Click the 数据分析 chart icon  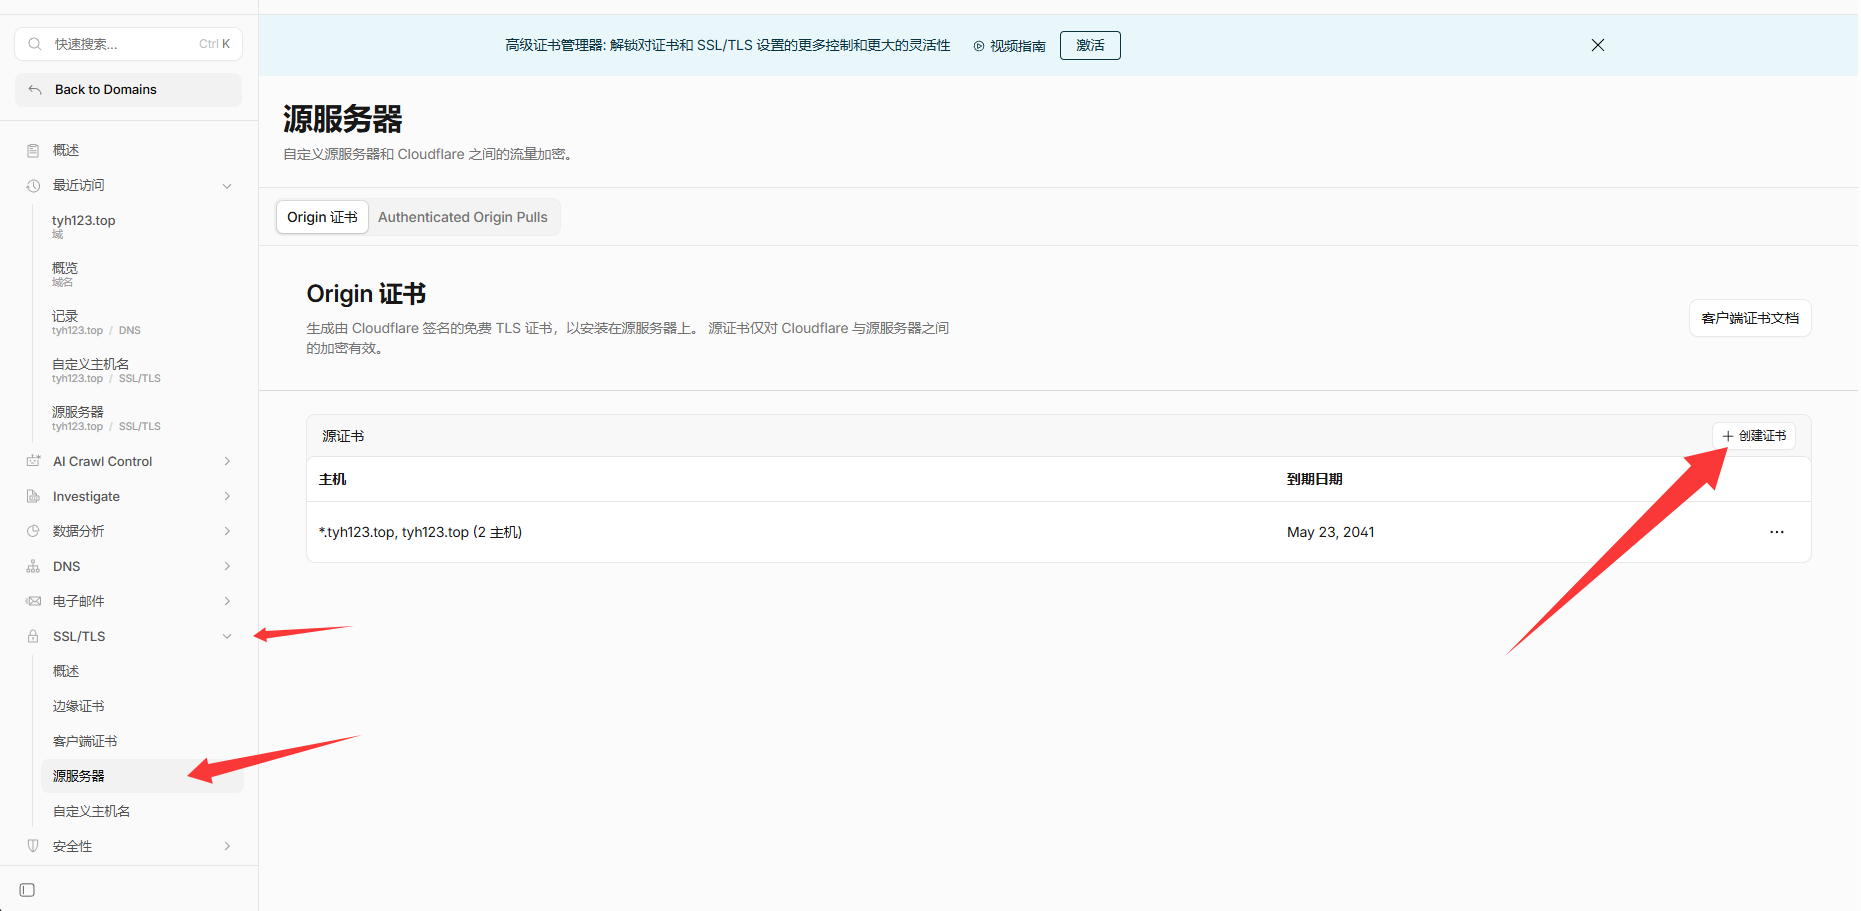pyautogui.click(x=33, y=531)
